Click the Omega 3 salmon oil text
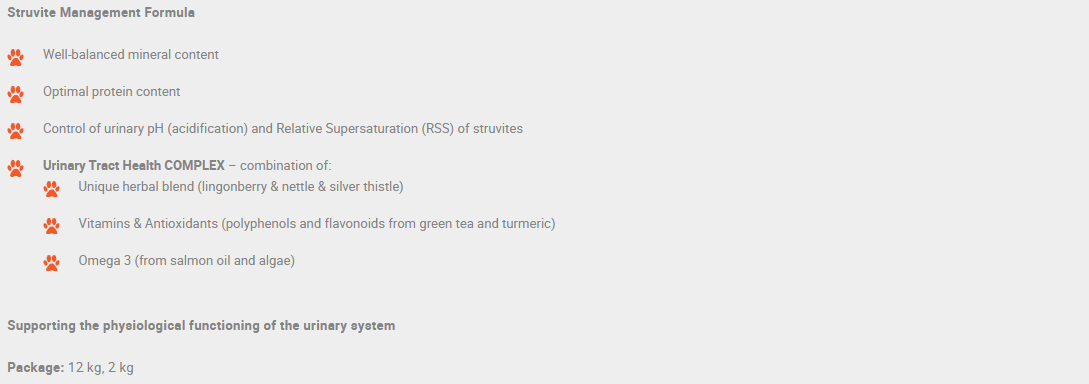1089x384 pixels. tap(186, 261)
